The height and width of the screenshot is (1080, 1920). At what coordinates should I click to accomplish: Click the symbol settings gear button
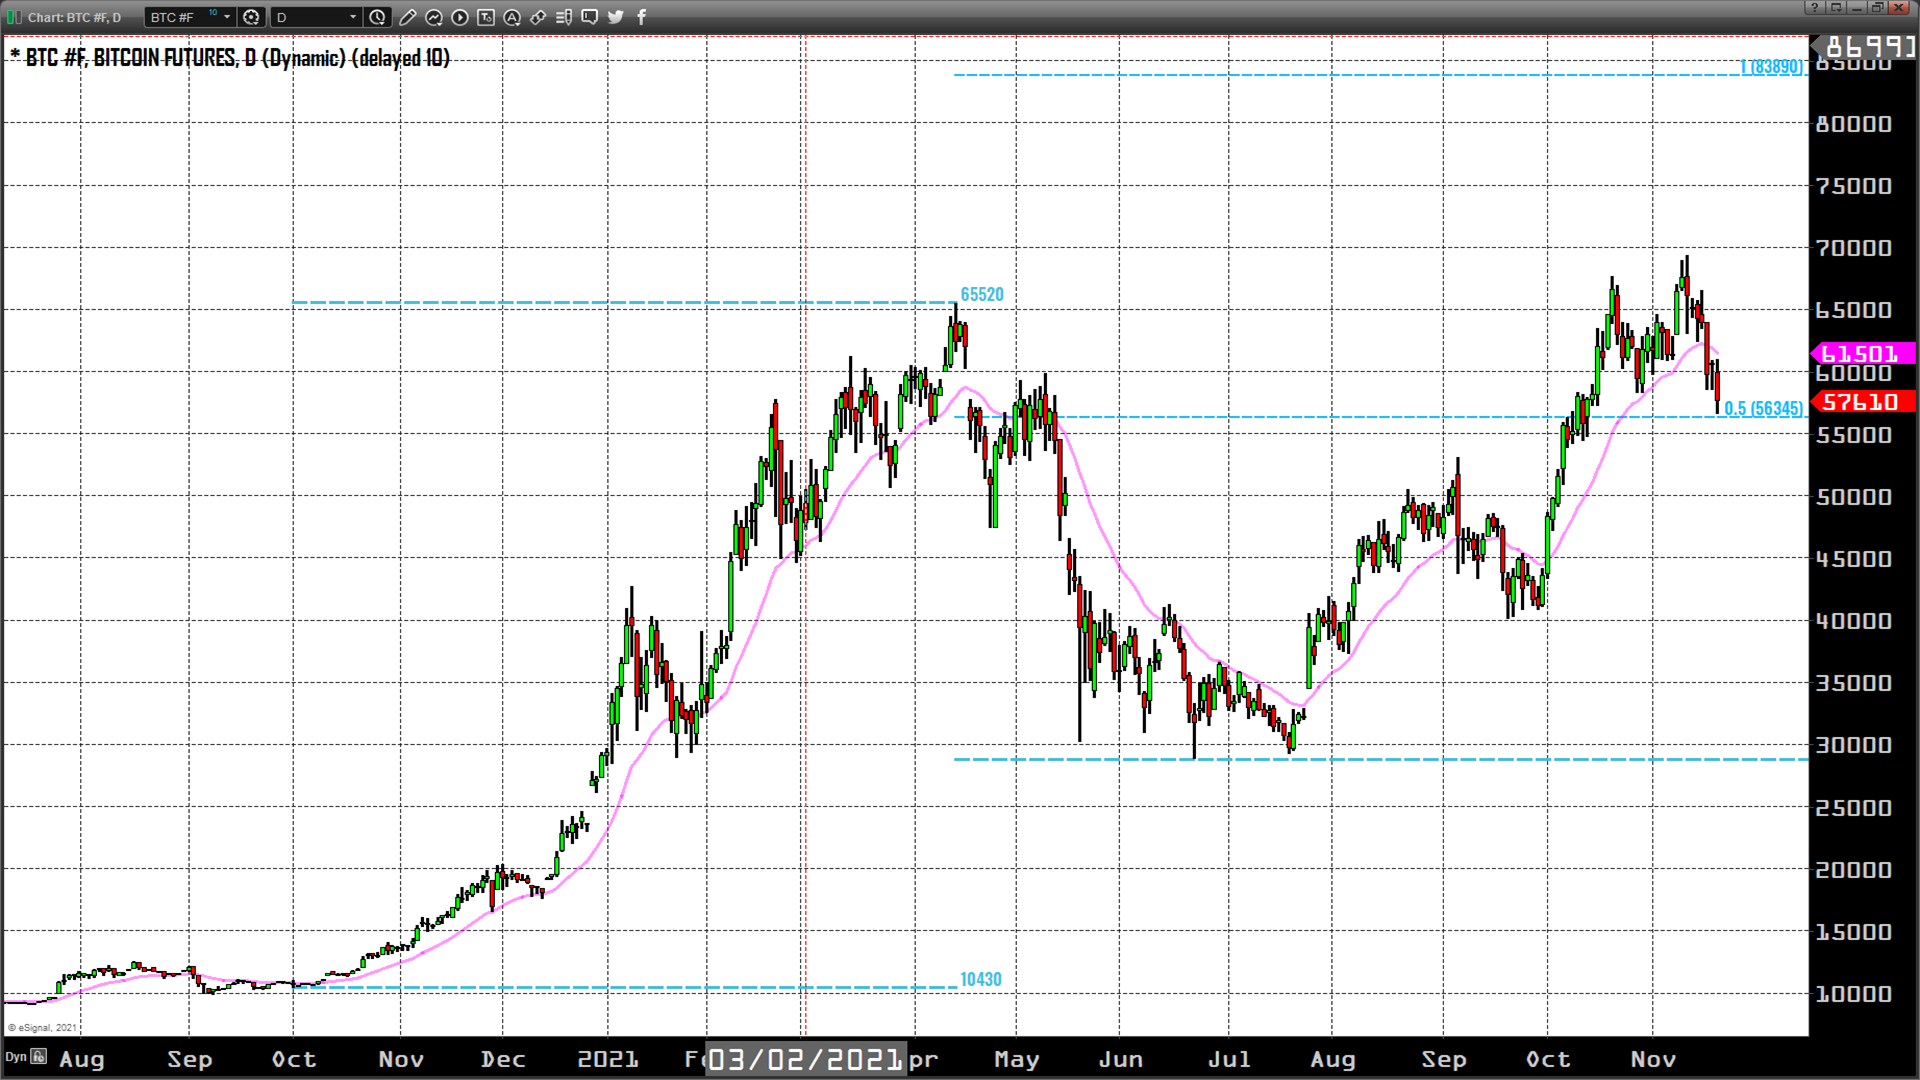pos(252,17)
